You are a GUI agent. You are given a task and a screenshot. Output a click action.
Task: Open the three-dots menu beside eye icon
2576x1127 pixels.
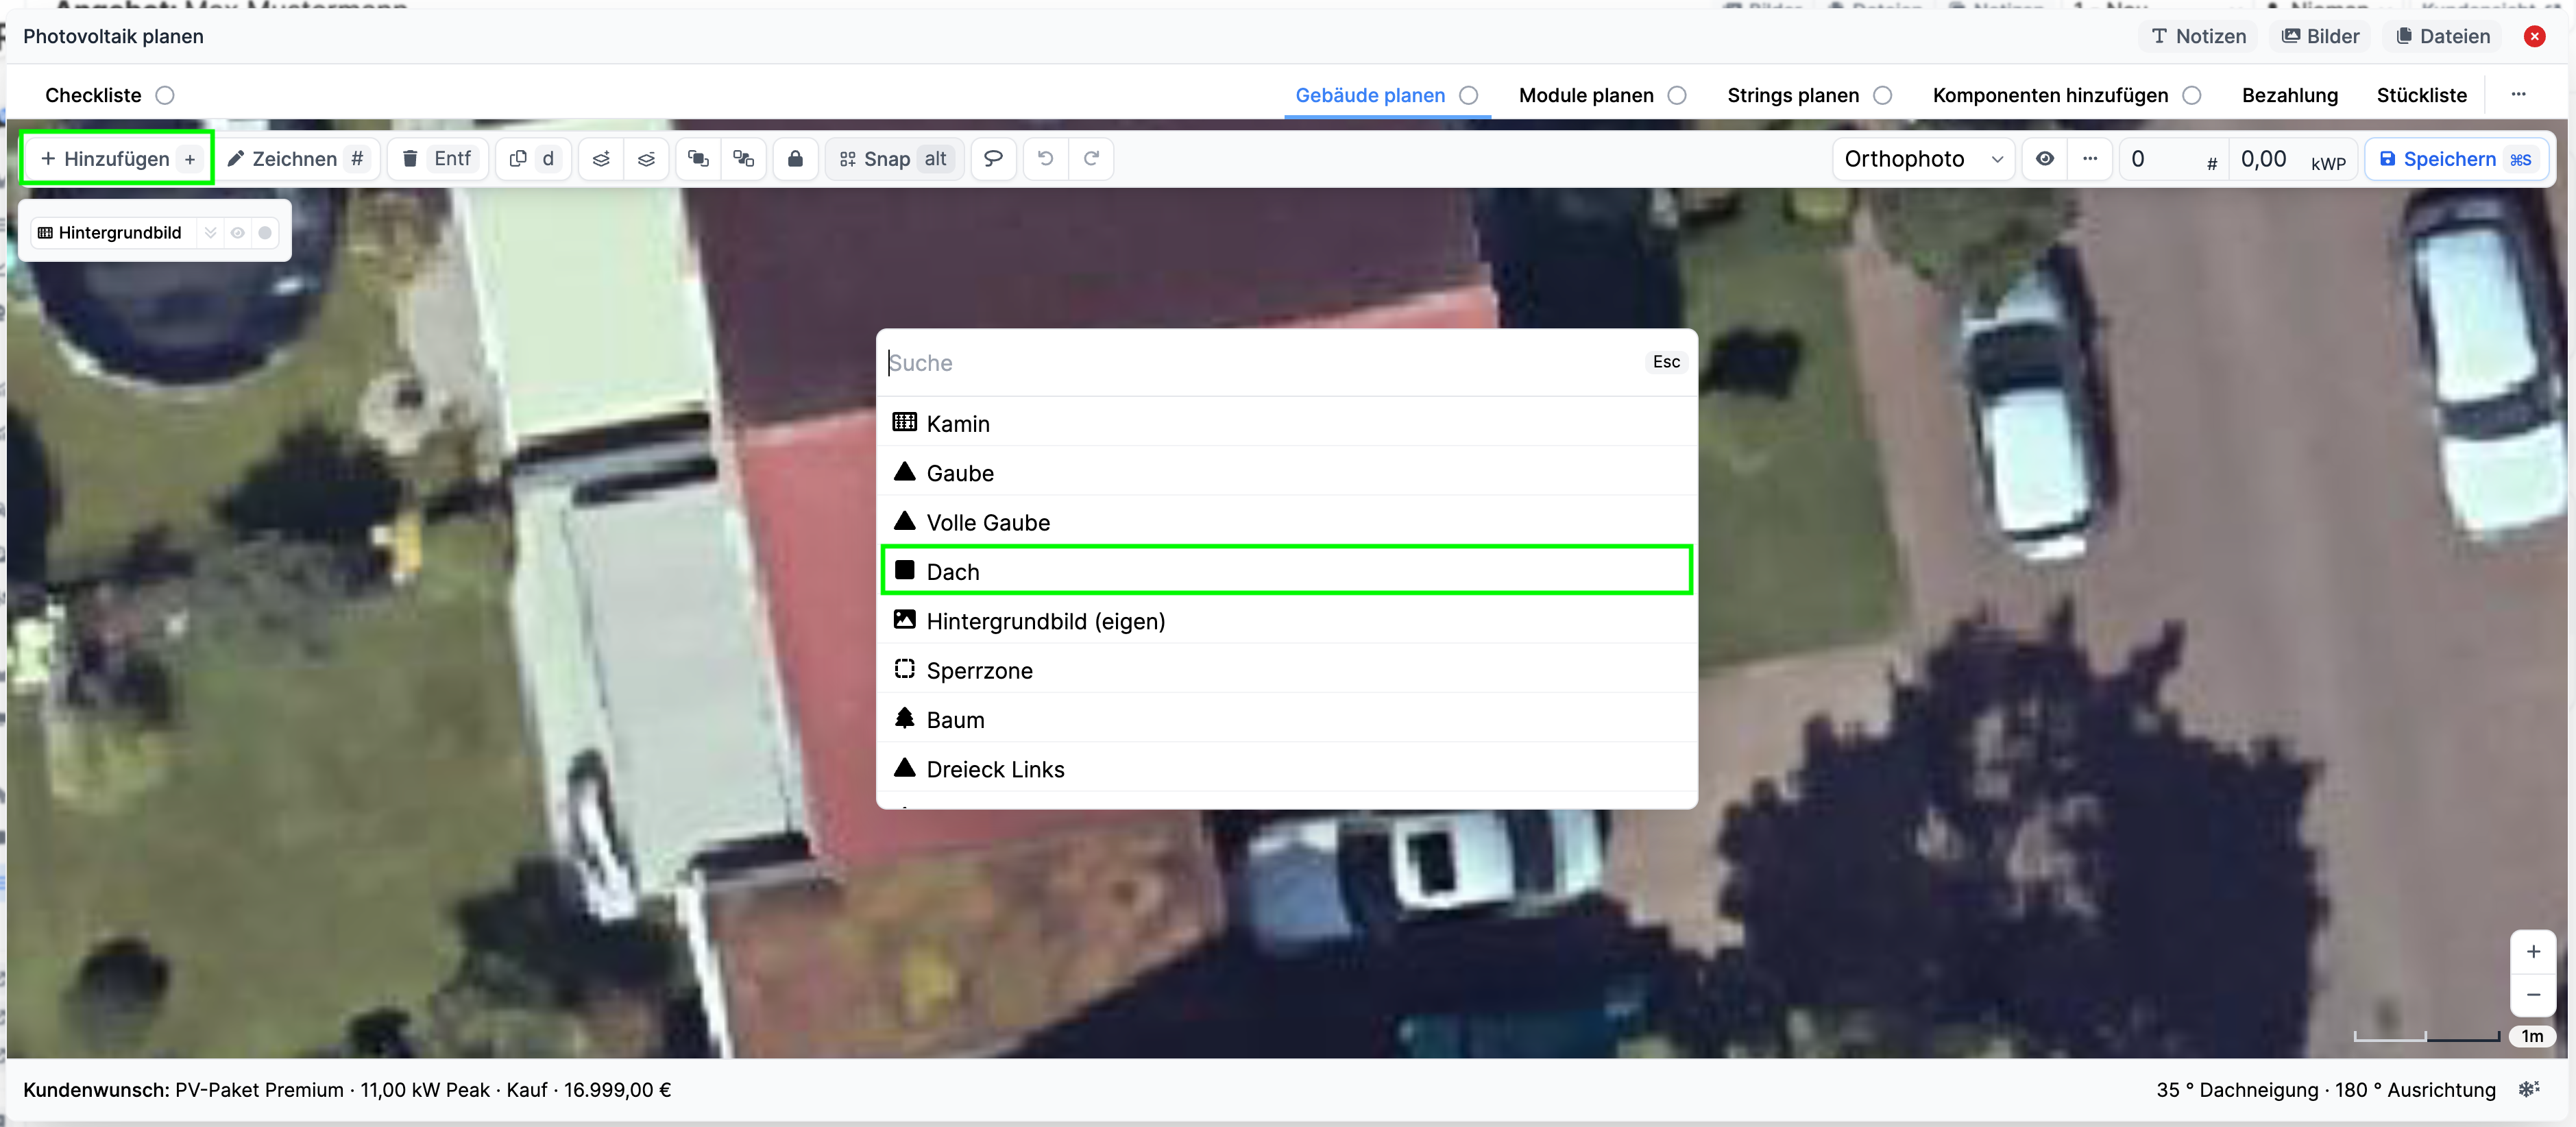click(2089, 159)
